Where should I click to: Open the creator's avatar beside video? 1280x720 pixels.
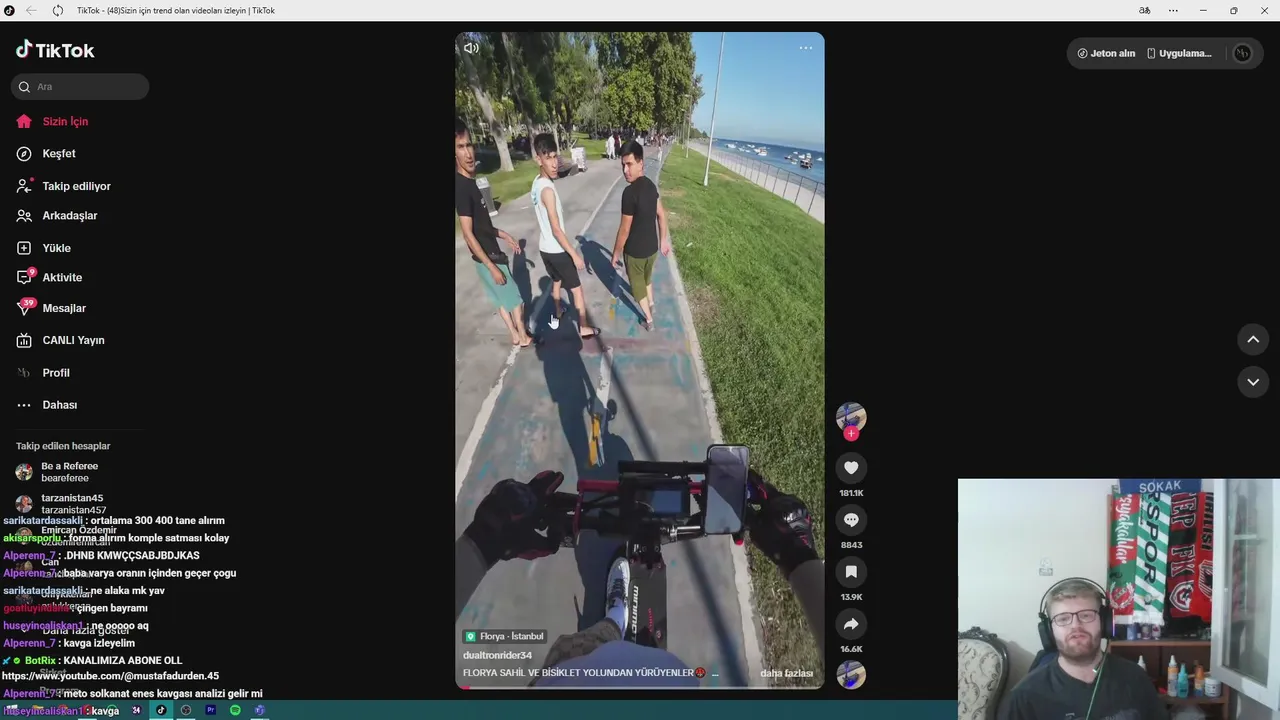point(851,416)
